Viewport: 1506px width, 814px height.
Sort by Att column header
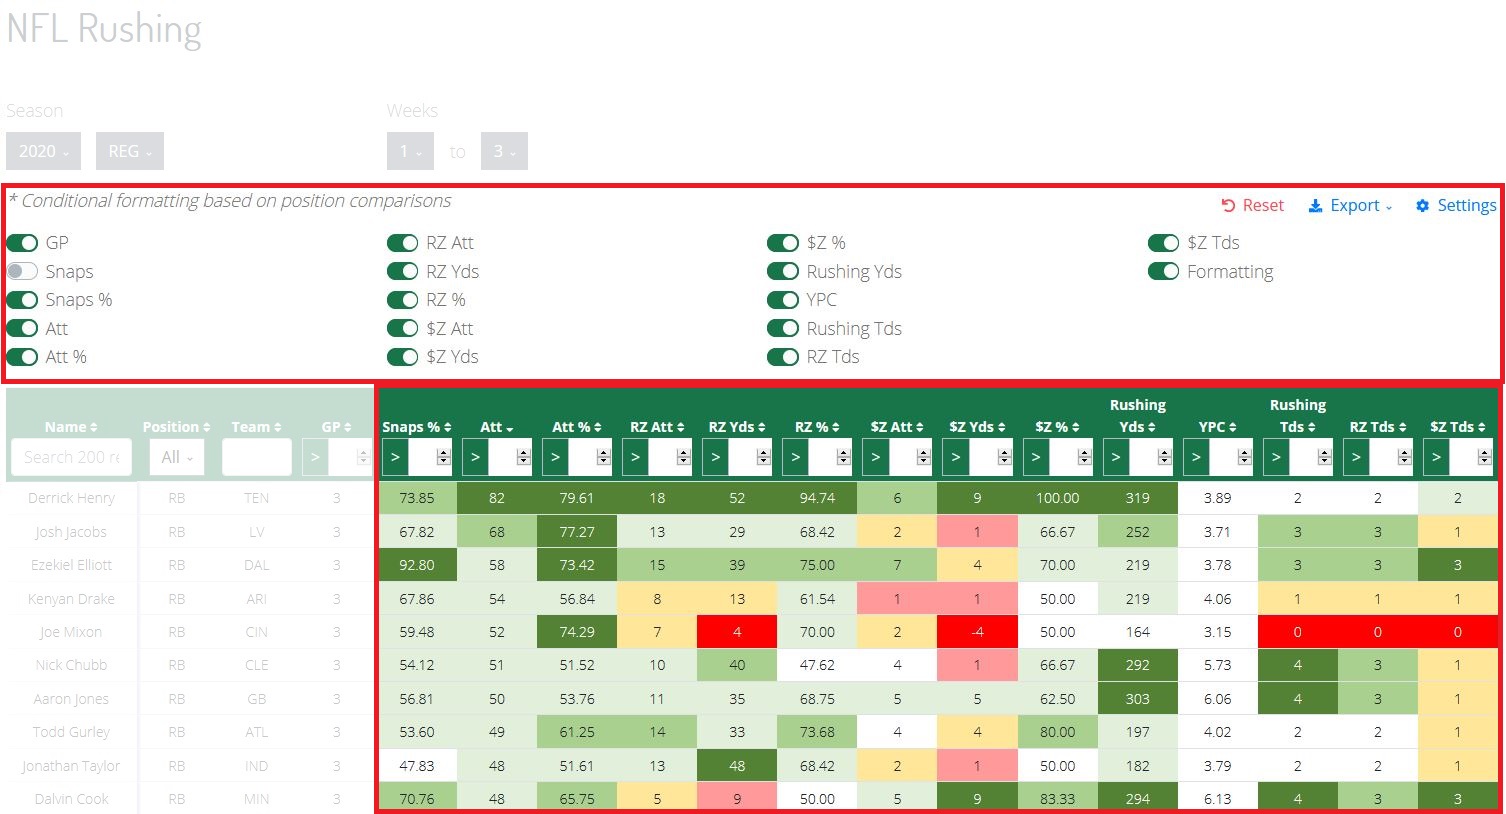497,427
